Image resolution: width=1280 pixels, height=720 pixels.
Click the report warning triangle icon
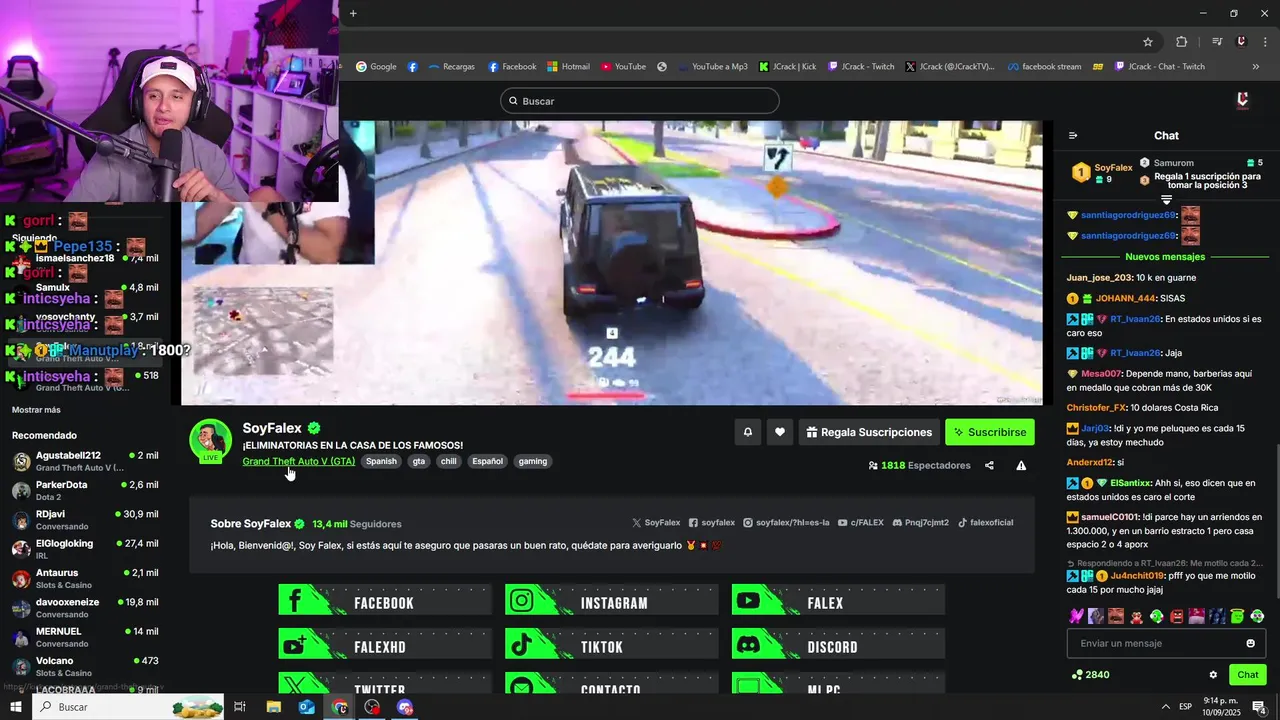pos(1021,465)
